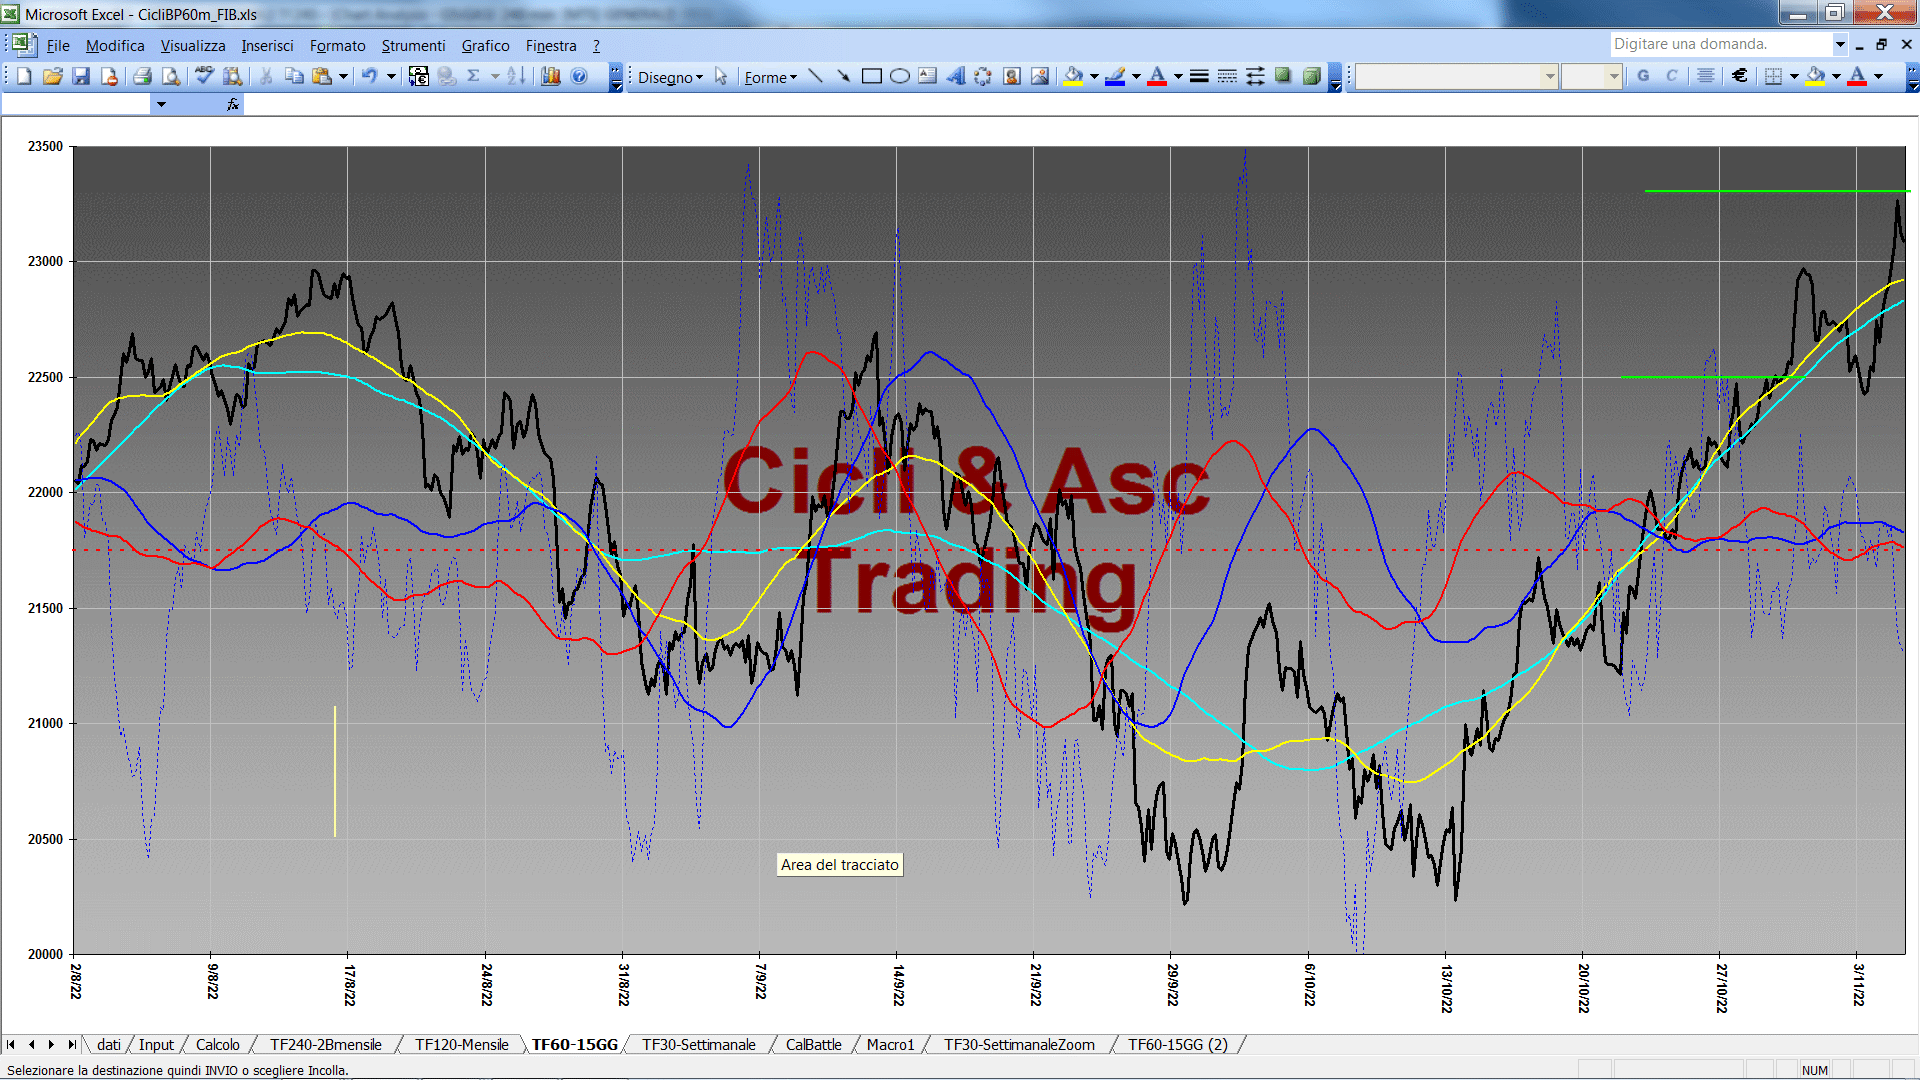Image resolution: width=1920 pixels, height=1080 pixels.
Task: Expand the drawing Fill Color arrow
Action: pyautogui.click(x=1094, y=77)
